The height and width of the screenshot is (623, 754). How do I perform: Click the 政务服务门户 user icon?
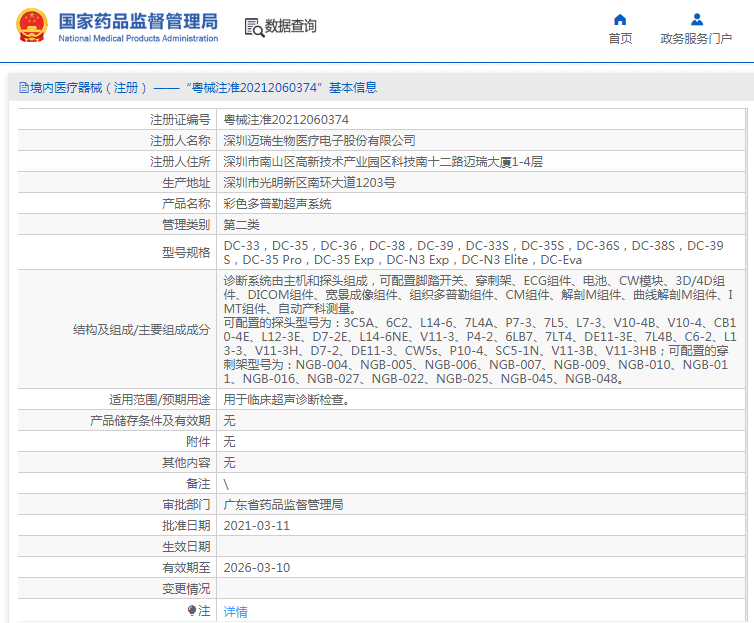click(696, 20)
